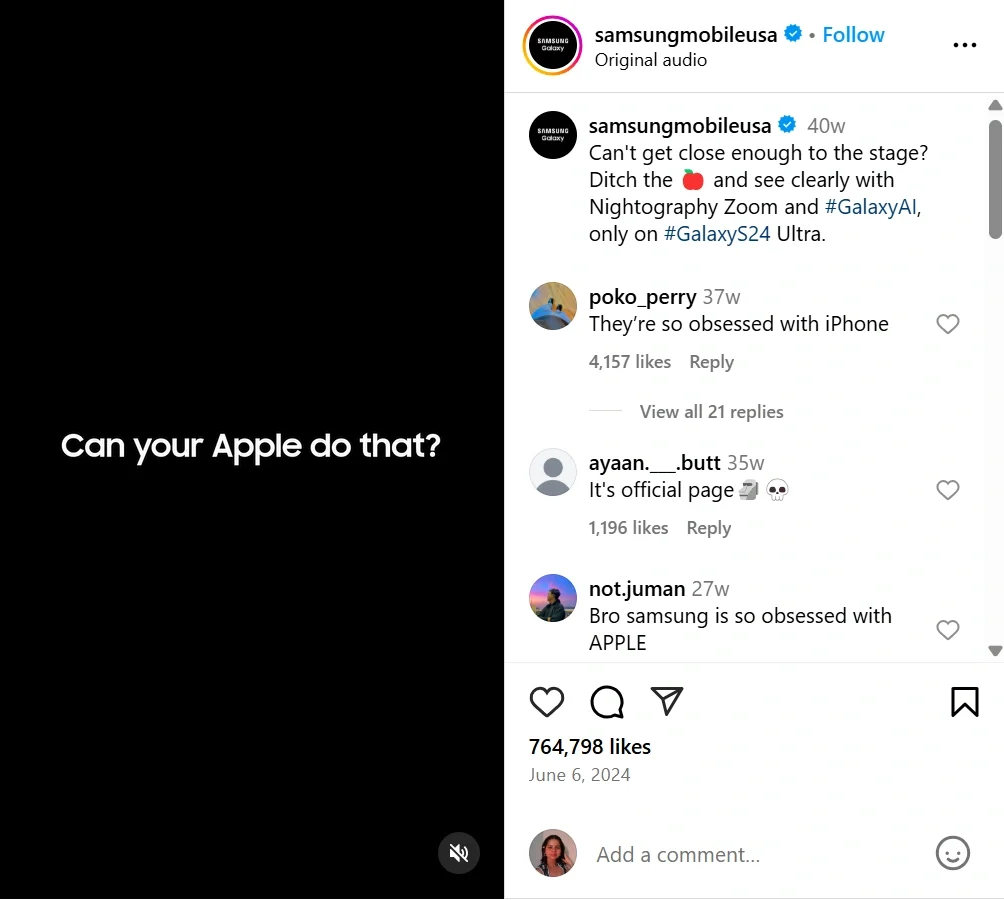Open the three-dot more options menu
The height and width of the screenshot is (900, 1004).
pos(964,45)
